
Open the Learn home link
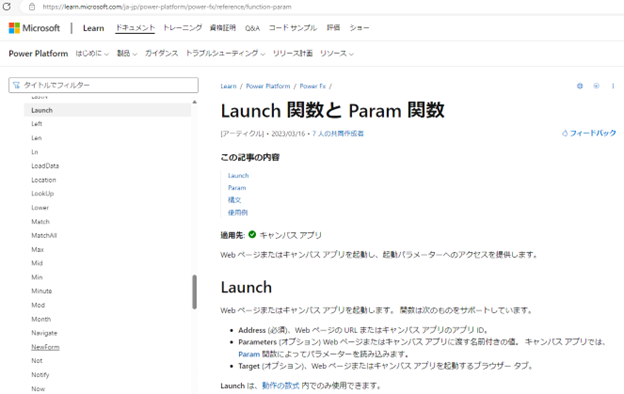coord(94,28)
